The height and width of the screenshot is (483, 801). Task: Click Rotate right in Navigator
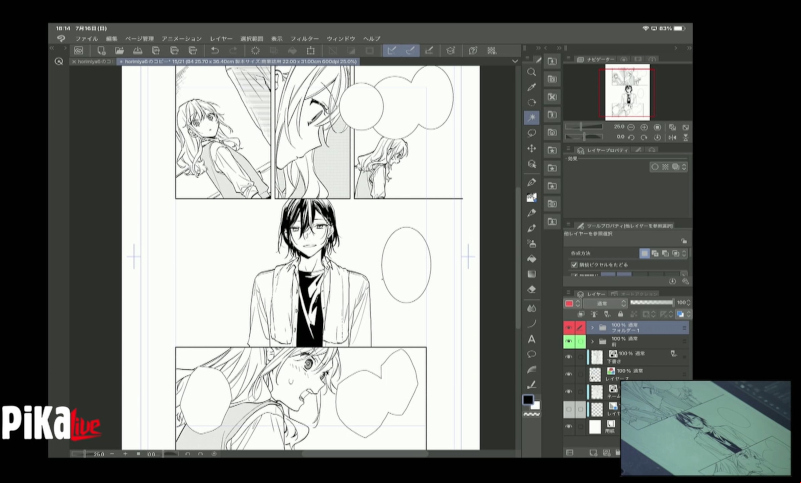coord(644,137)
